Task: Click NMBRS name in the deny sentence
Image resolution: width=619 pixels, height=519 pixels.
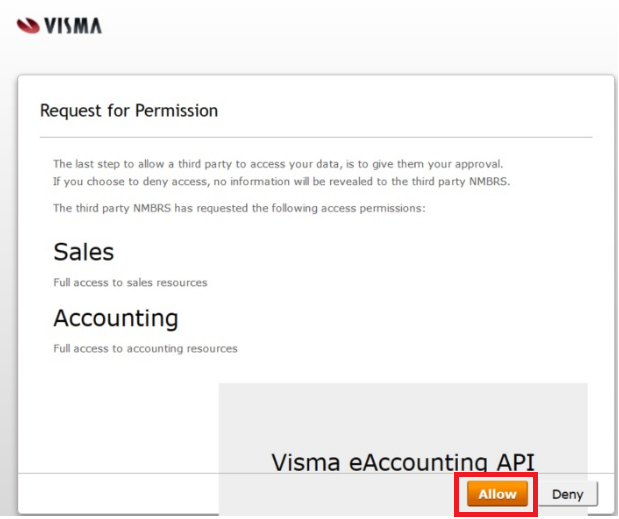Action: [x=488, y=182]
